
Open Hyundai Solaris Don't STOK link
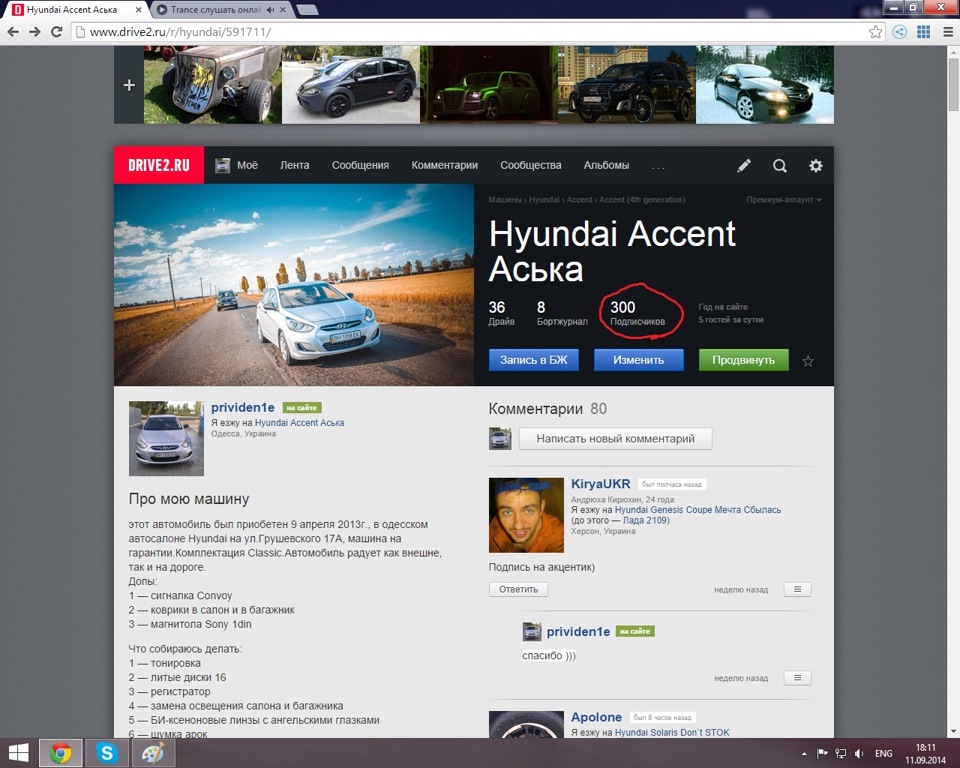coord(672,732)
